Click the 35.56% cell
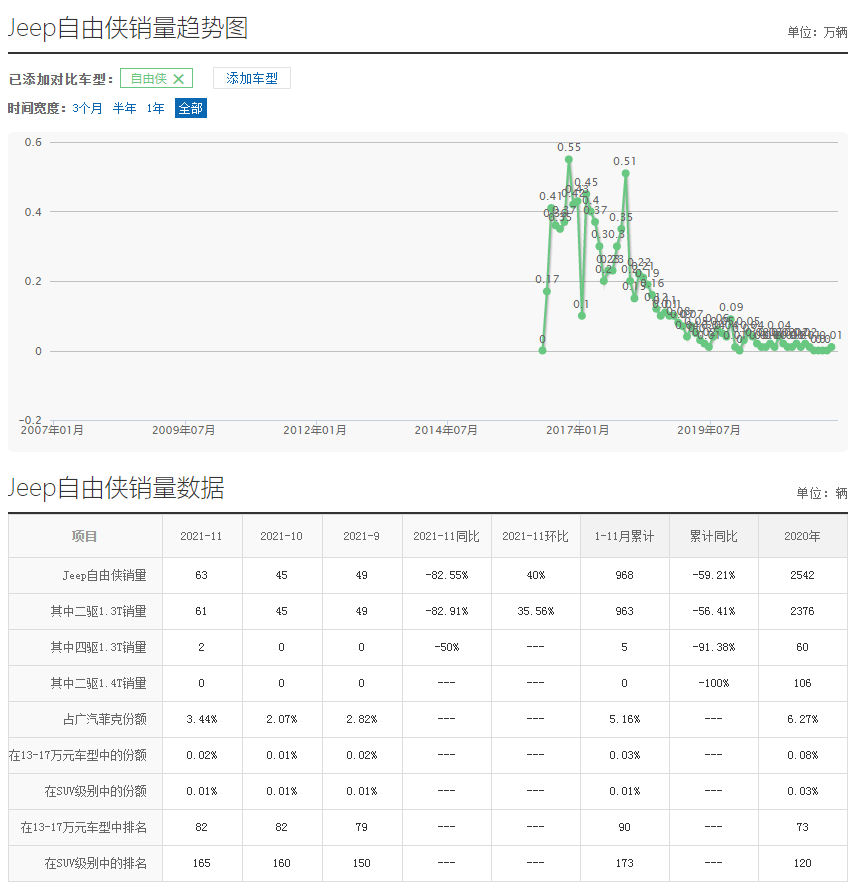Image resolution: width=862 pixels, height=892 pixels. point(535,611)
